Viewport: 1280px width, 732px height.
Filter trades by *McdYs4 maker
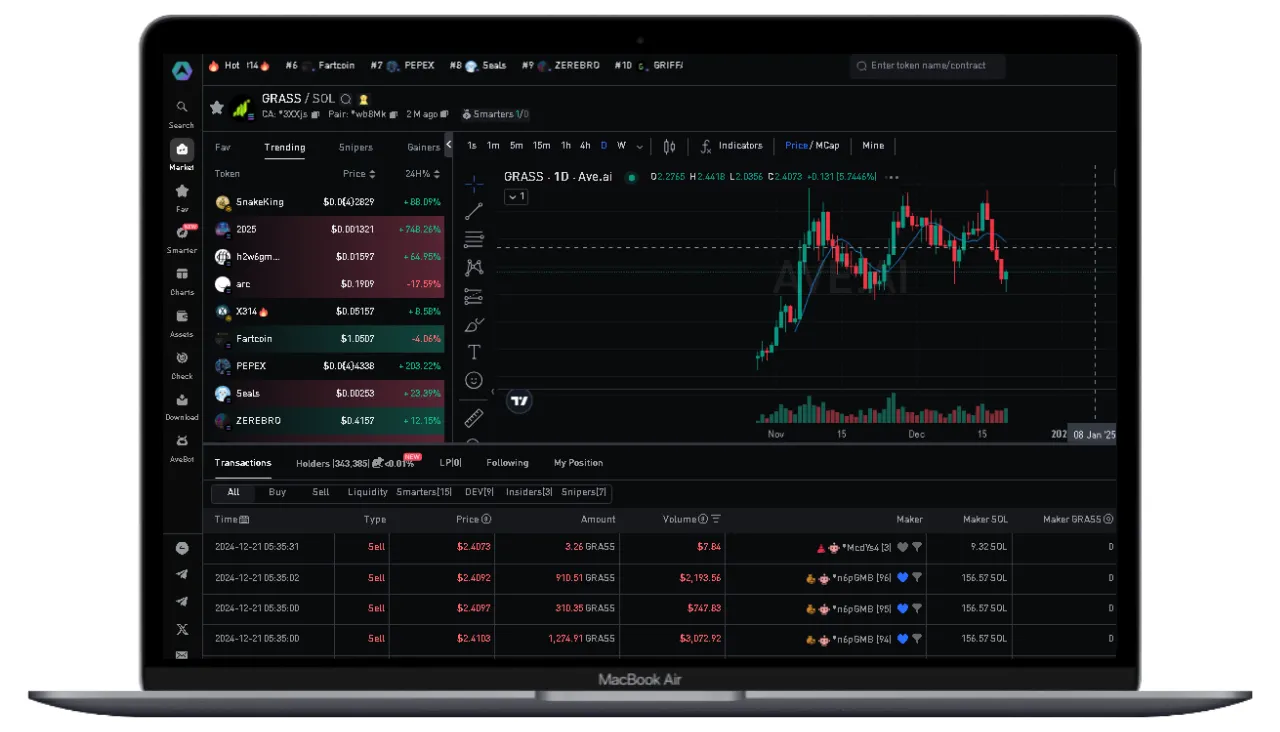[x=917, y=547]
